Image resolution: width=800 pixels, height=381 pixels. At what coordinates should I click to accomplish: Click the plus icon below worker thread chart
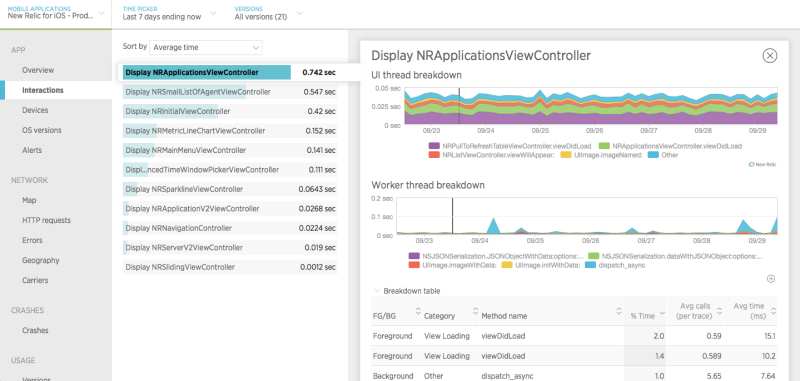771,279
